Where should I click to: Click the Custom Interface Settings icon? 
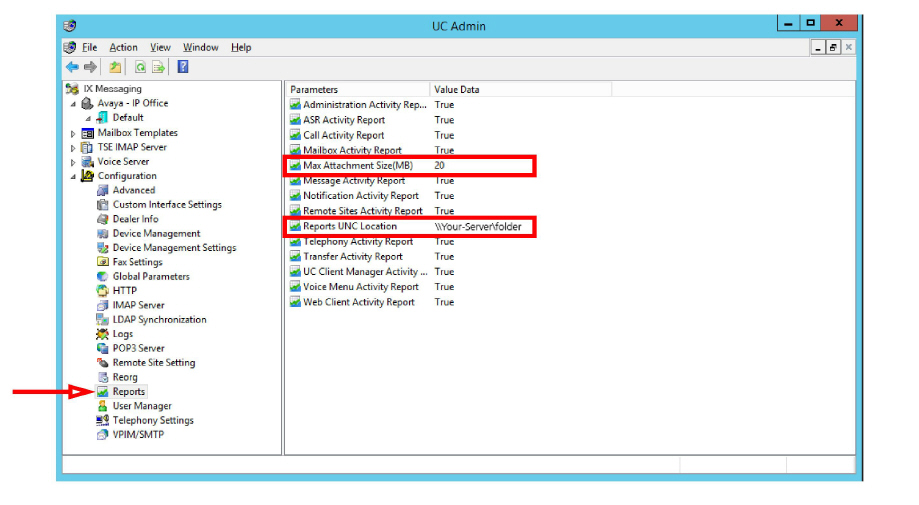103,204
